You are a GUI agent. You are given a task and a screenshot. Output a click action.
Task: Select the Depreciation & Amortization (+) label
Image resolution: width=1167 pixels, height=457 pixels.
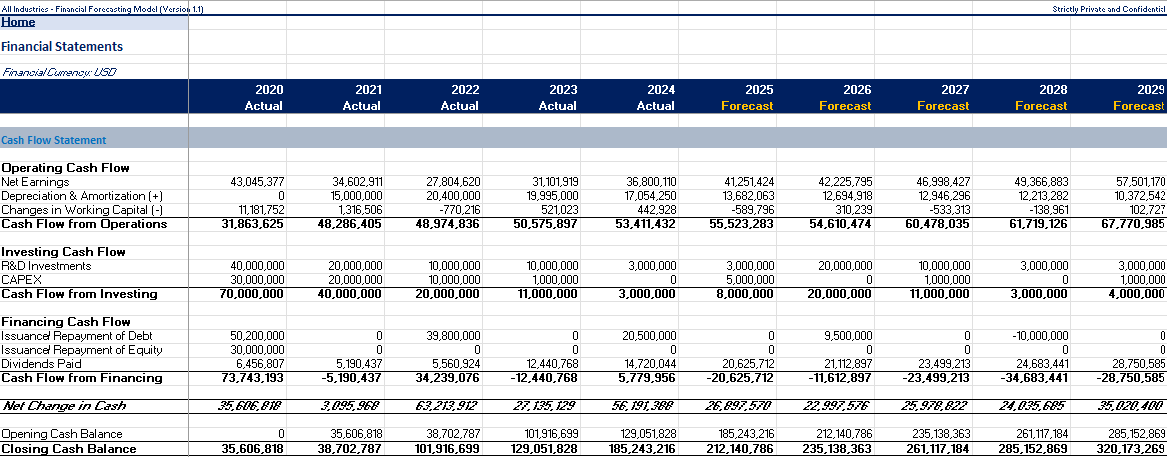coord(82,196)
